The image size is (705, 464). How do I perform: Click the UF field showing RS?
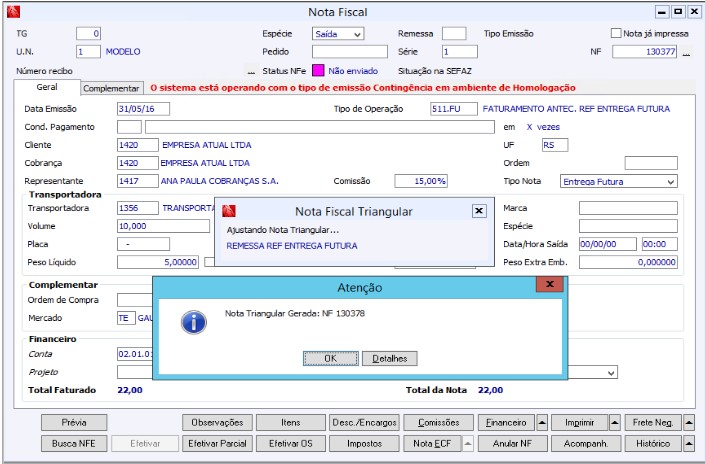[555, 145]
